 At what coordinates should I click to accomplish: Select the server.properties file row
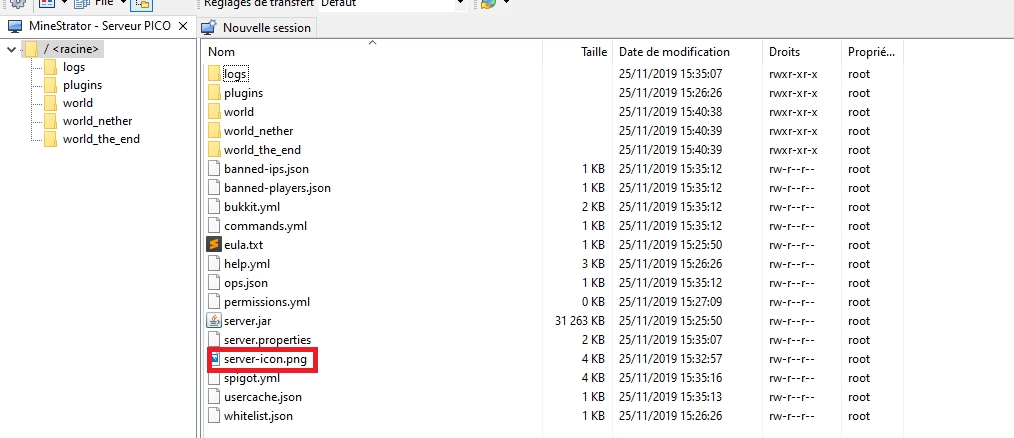point(267,340)
